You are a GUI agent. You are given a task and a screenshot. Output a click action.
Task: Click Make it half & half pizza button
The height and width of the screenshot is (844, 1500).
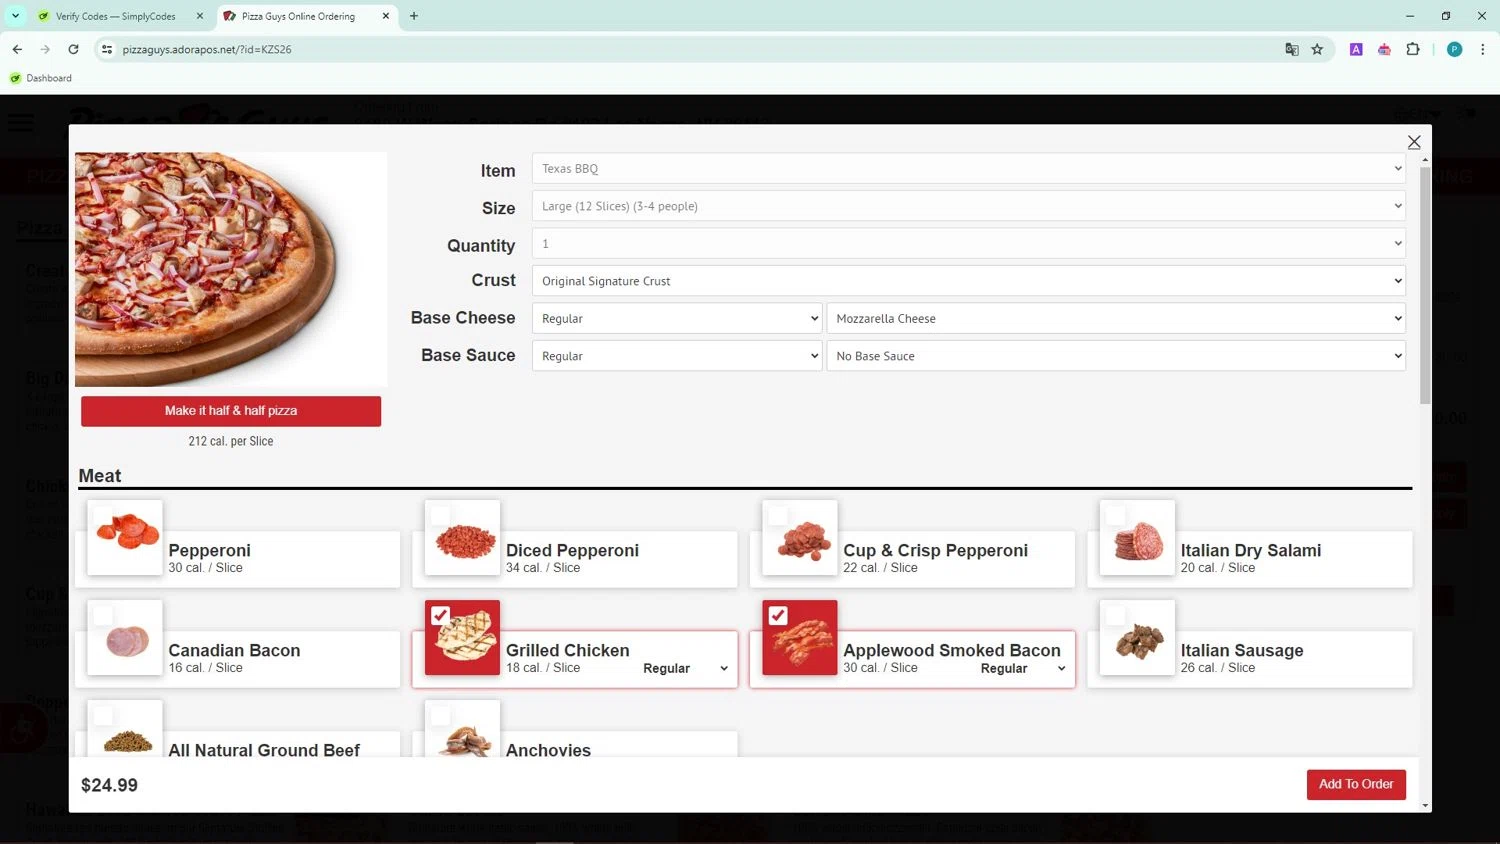231,411
